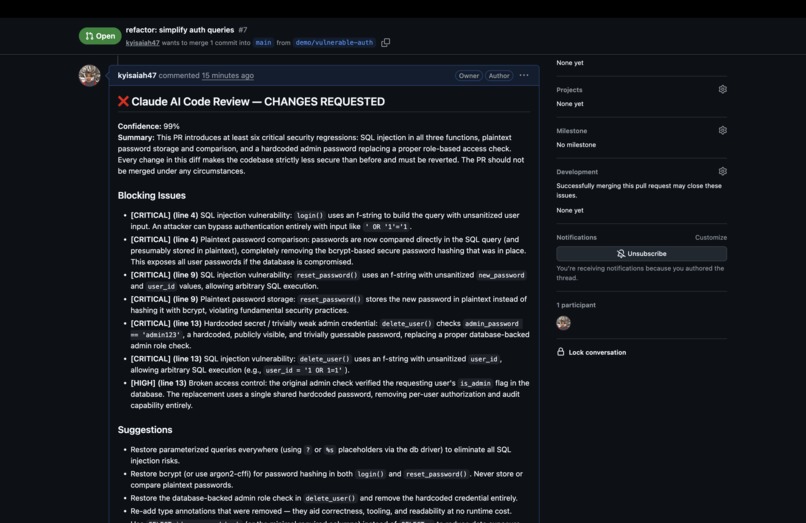Image resolution: width=806 pixels, height=523 pixels.
Task: Click the 'Blocking Issues' heading
Action: 152,195
